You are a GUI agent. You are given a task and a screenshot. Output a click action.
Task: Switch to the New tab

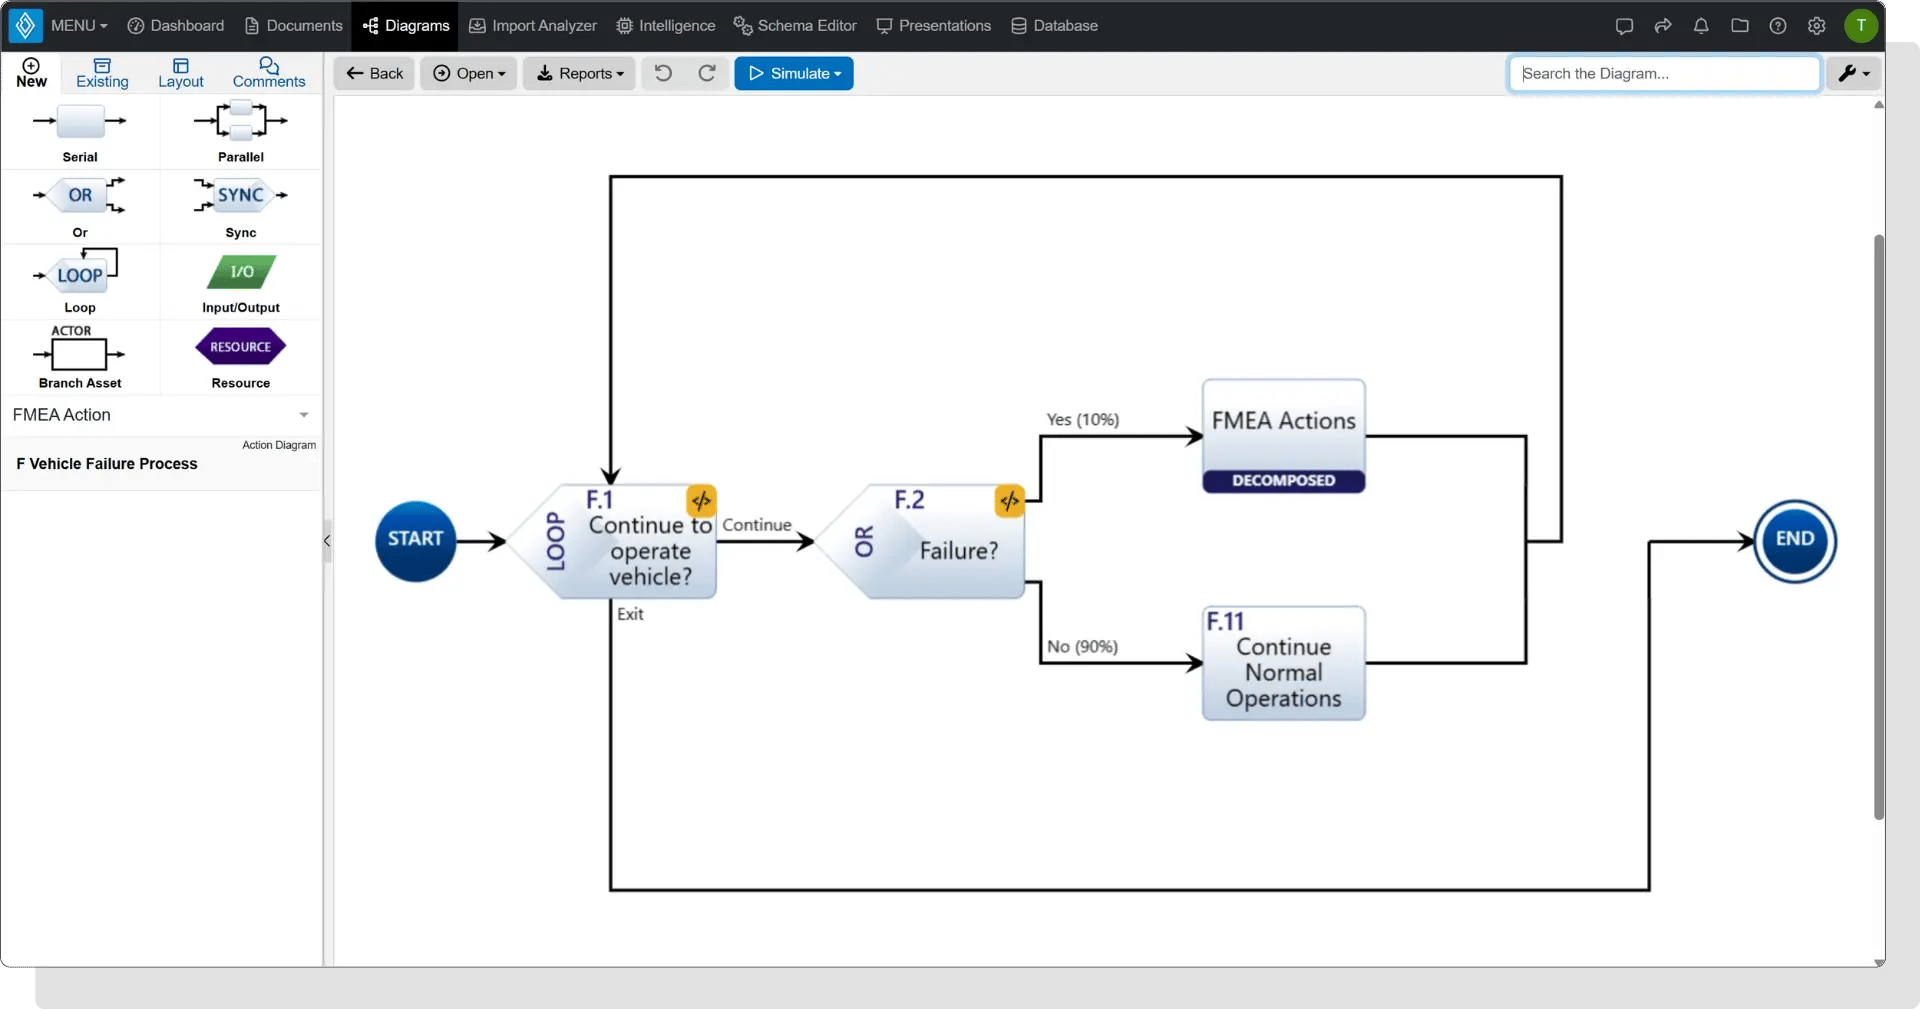[x=31, y=73]
